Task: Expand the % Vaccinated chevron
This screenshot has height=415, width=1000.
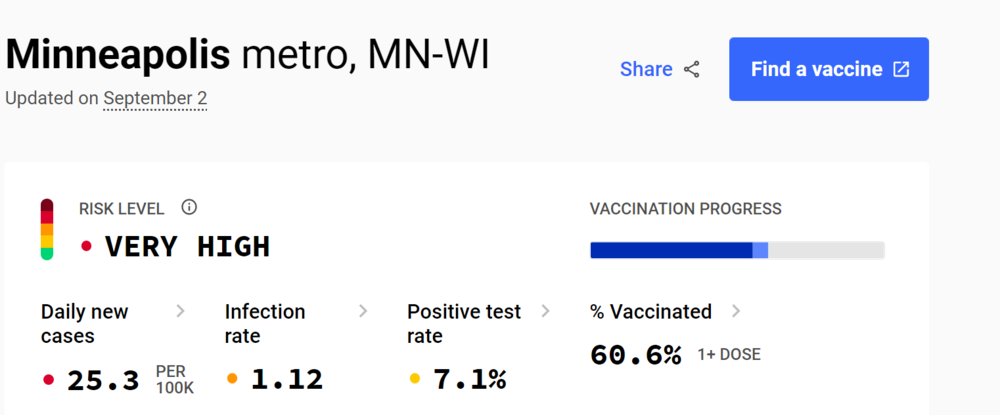Action: pyautogui.click(x=736, y=311)
